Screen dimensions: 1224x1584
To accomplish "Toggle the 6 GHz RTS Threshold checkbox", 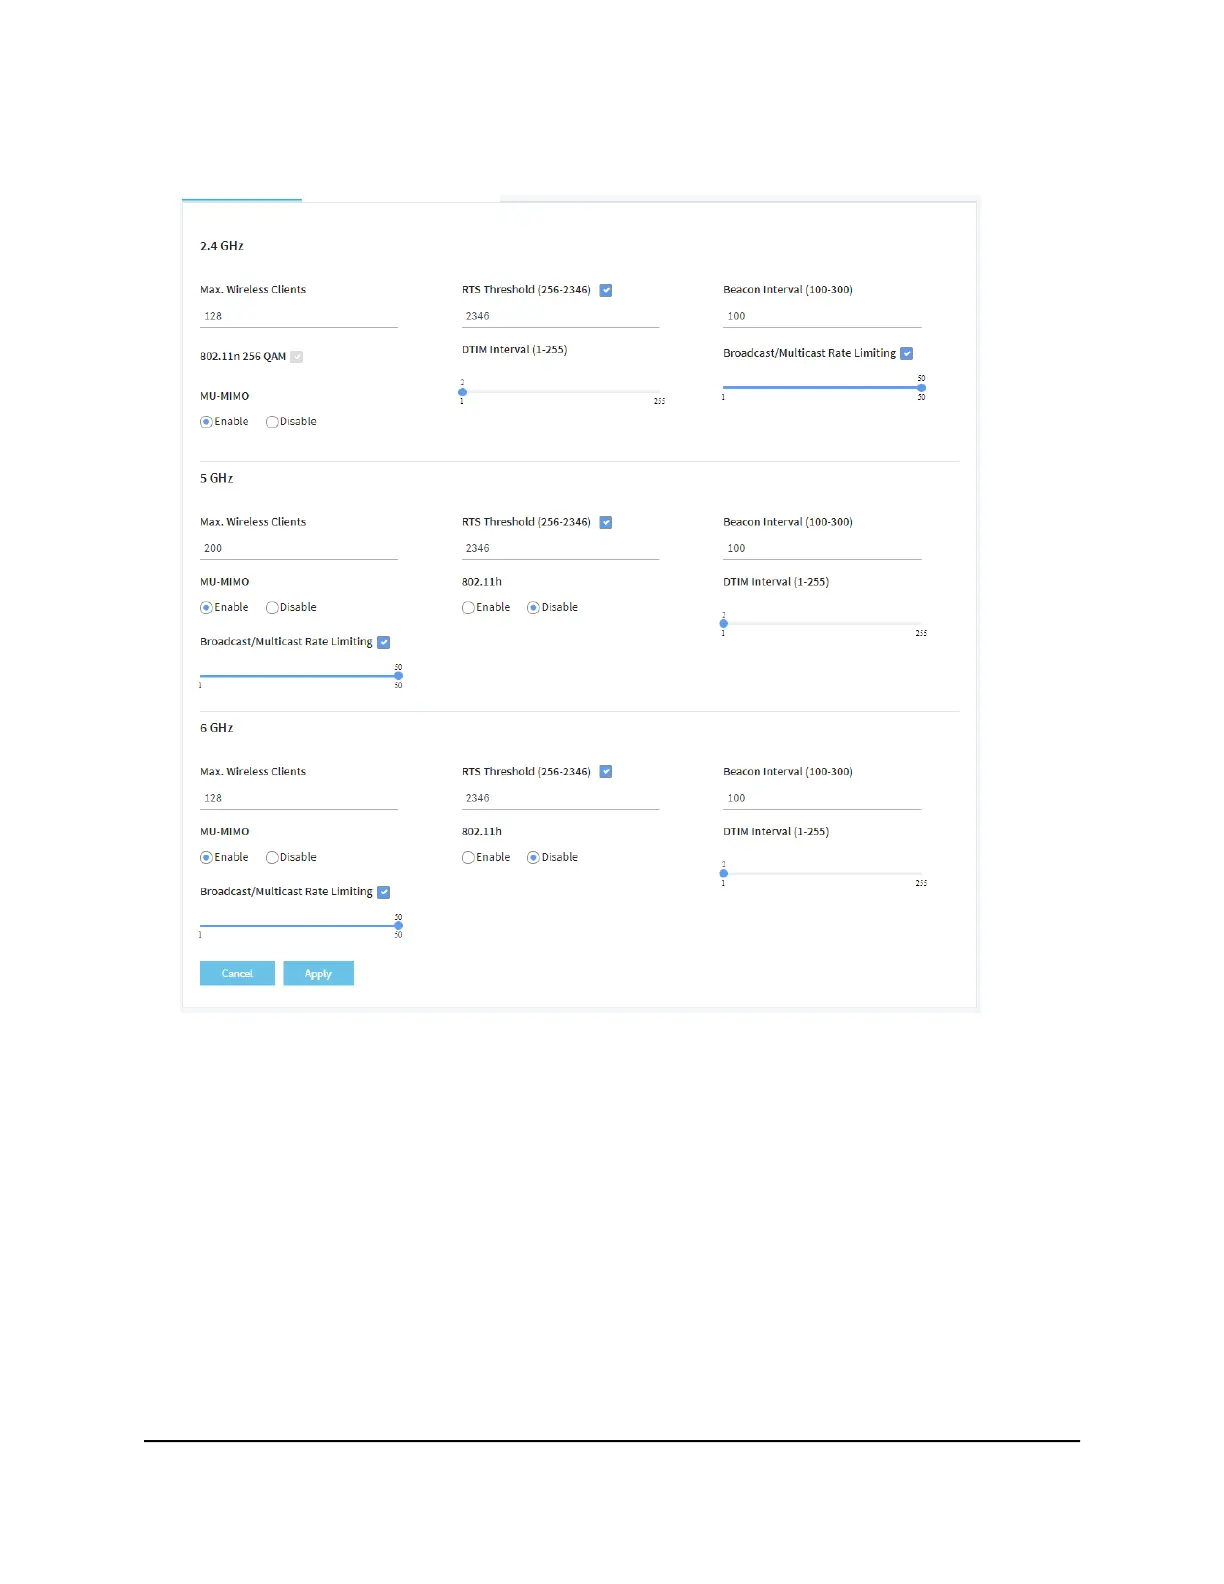I will coord(606,772).
